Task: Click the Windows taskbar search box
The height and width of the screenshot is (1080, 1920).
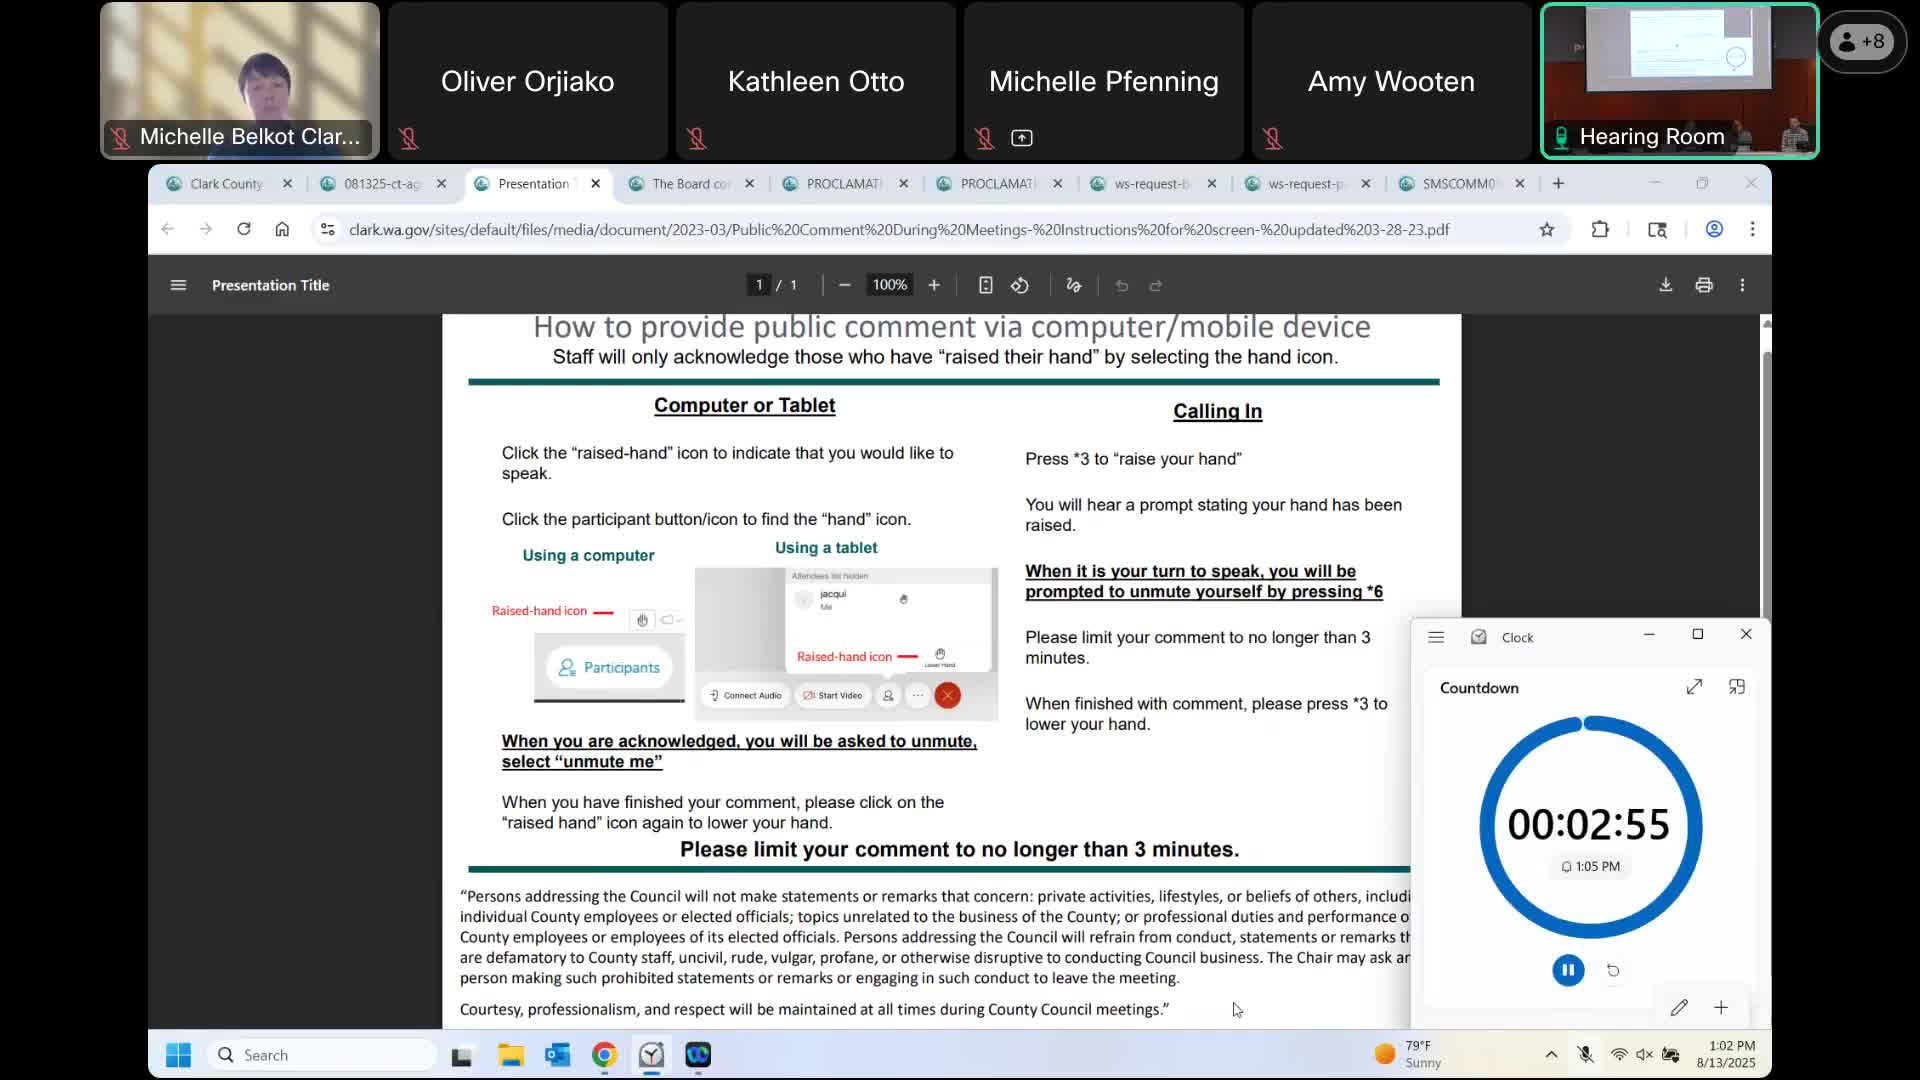Action: click(x=322, y=1054)
